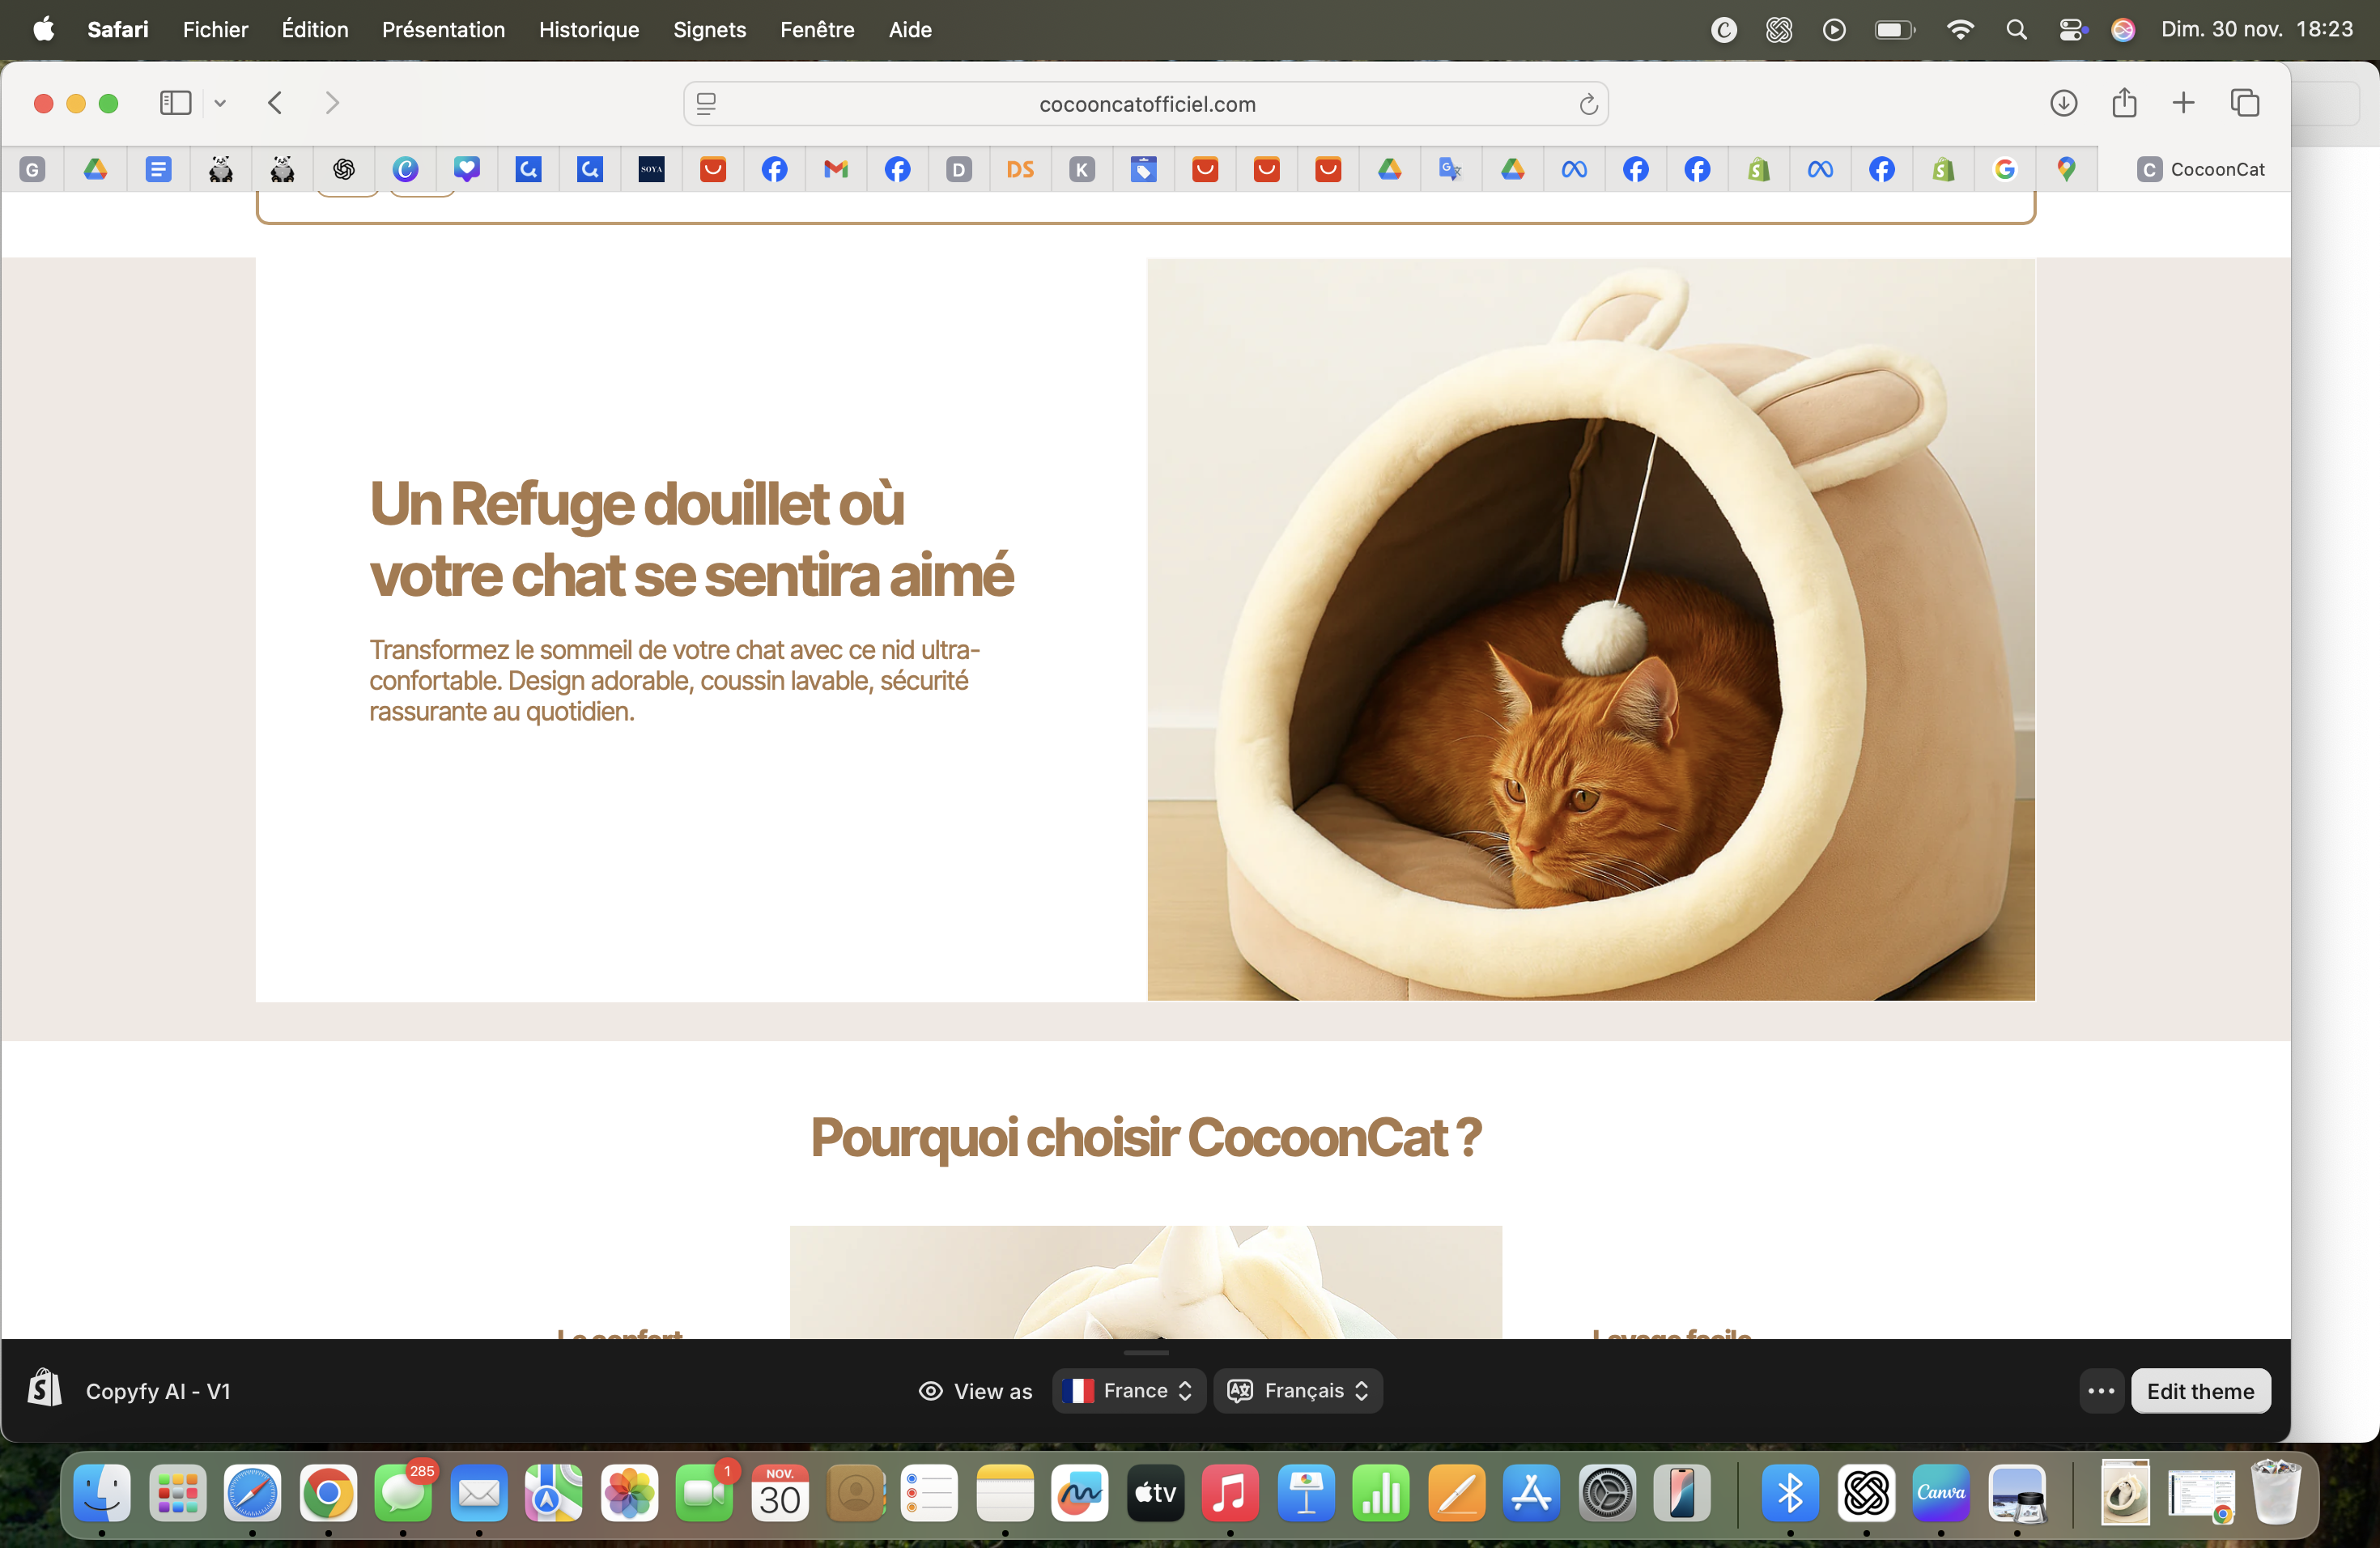The height and width of the screenshot is (1548, 2380).
Task: Open the Canva menu bar icon
Action: (x=1724, y=30)
